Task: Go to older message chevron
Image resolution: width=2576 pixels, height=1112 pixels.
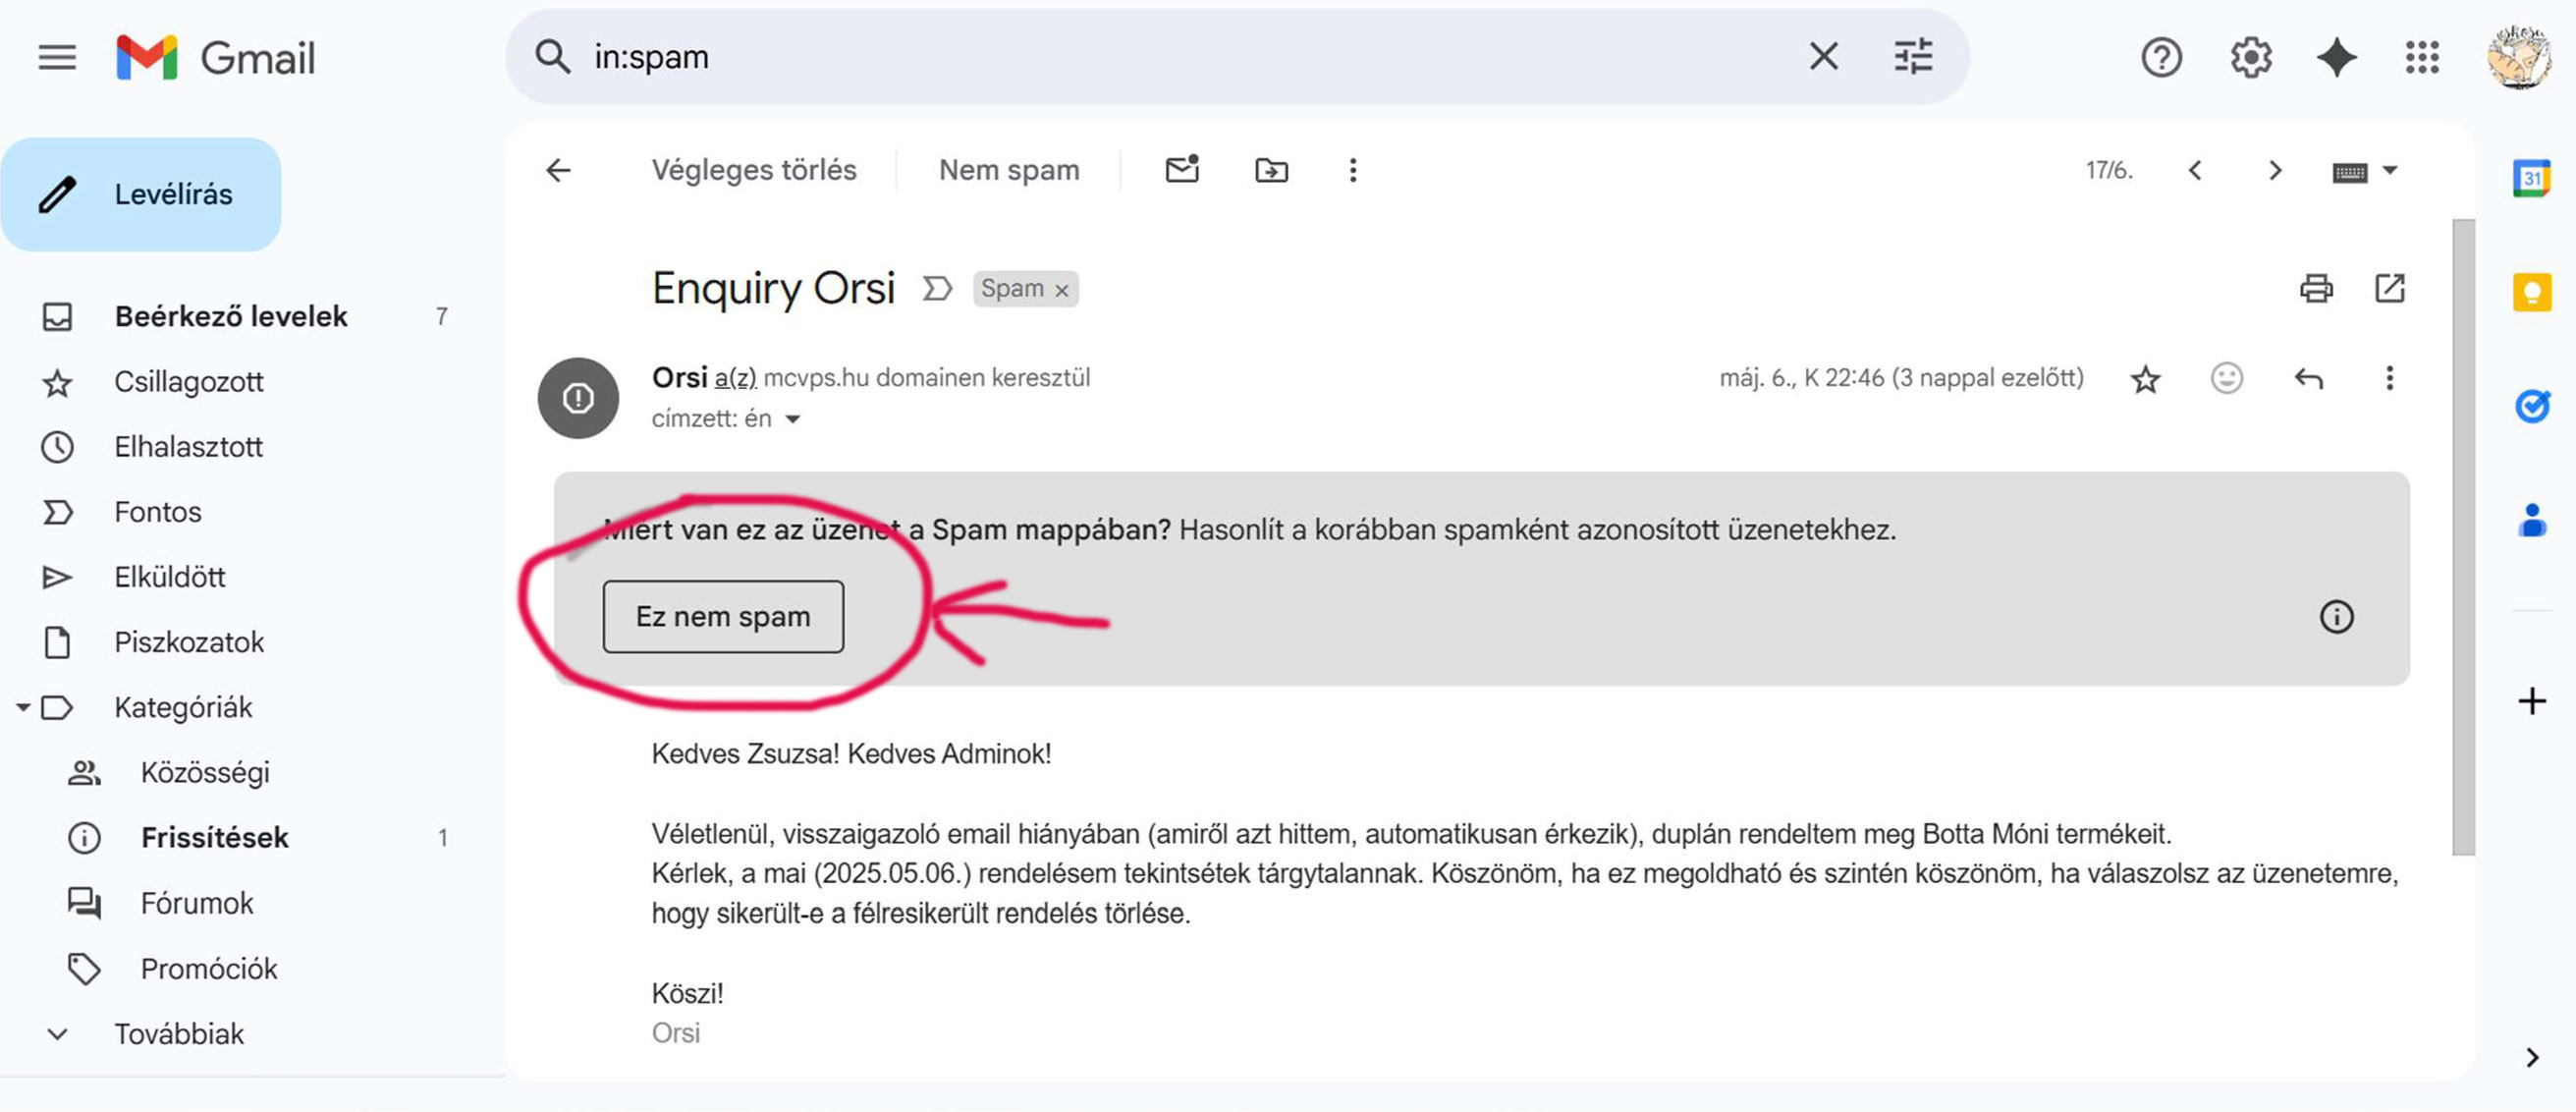Action: (x=2275, y=170)
